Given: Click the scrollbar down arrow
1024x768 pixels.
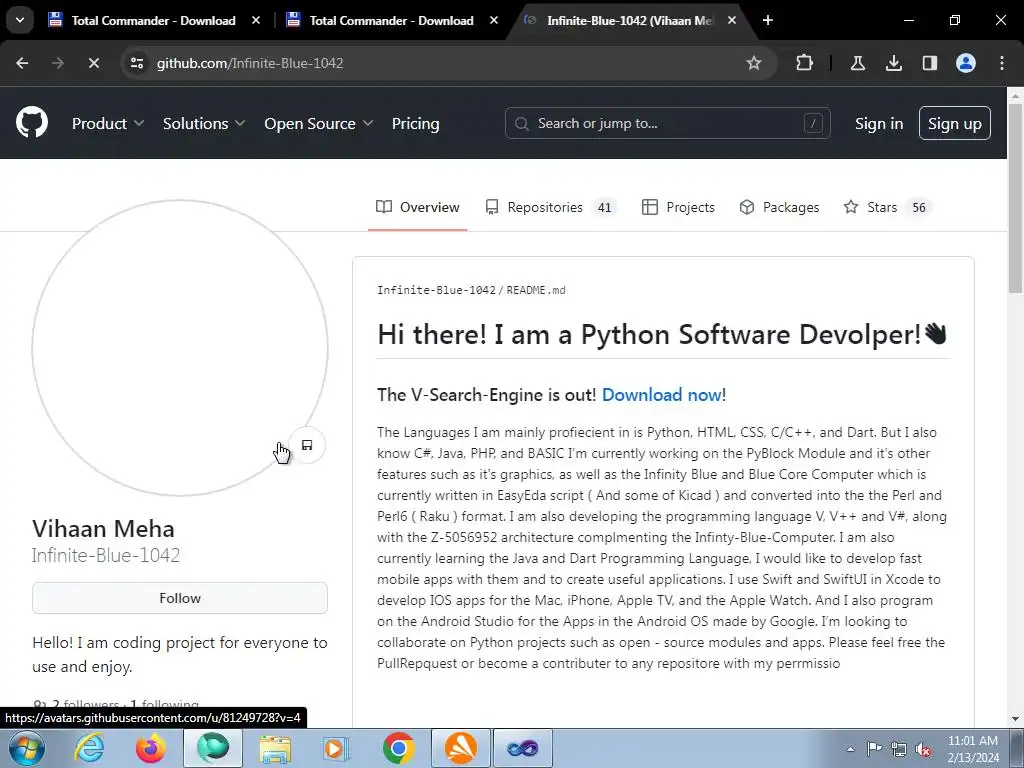Looking at the screenshot, I should [x=1016, y=719].
